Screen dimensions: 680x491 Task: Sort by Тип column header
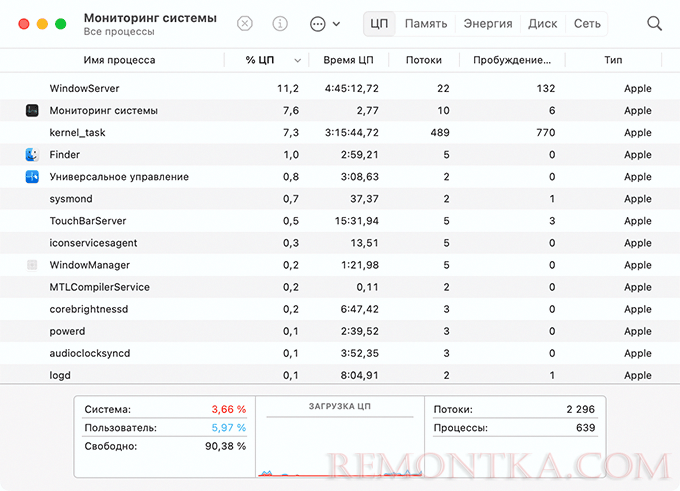613,60
